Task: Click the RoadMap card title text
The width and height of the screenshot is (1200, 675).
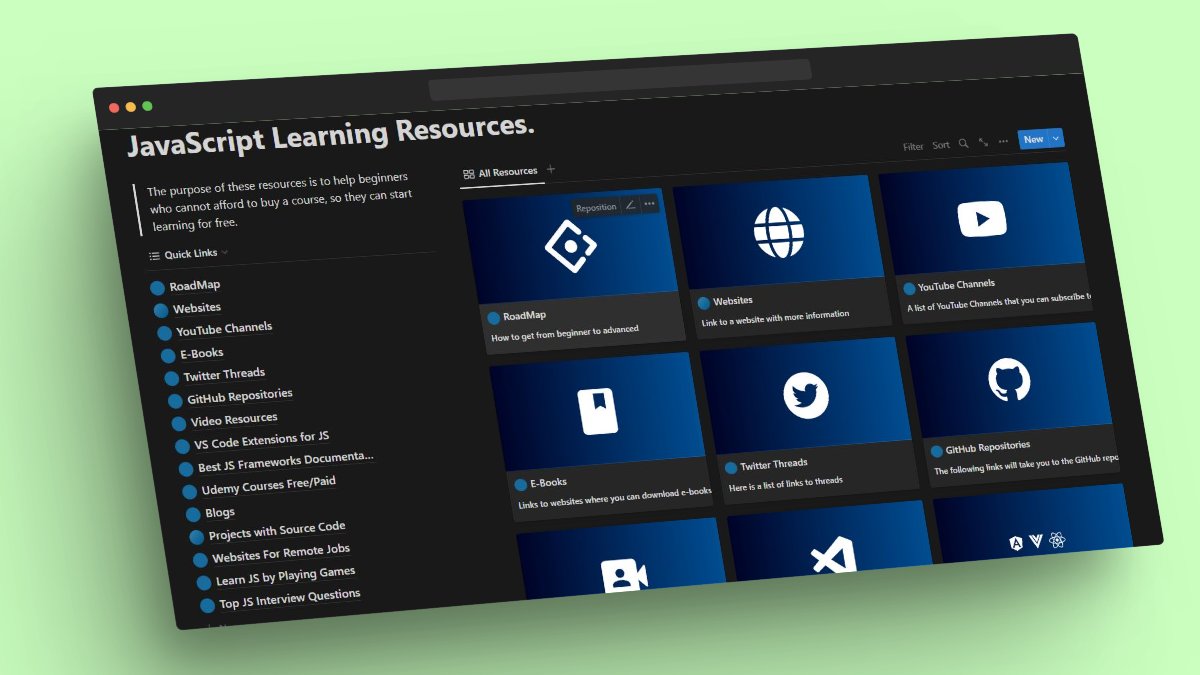Action: click(x=524, y=316)
